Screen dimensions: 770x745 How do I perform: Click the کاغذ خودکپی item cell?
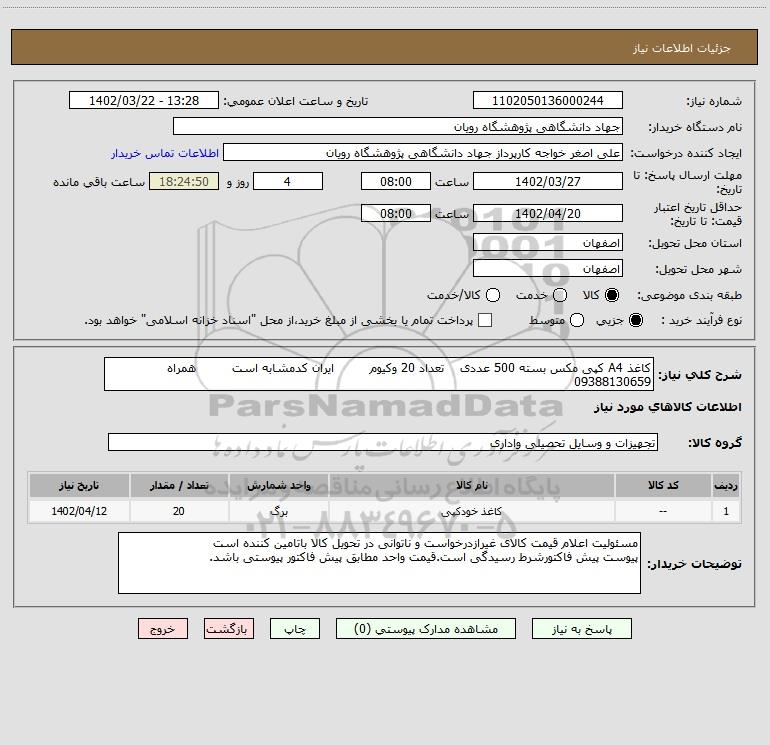click(x=471, y=511)
